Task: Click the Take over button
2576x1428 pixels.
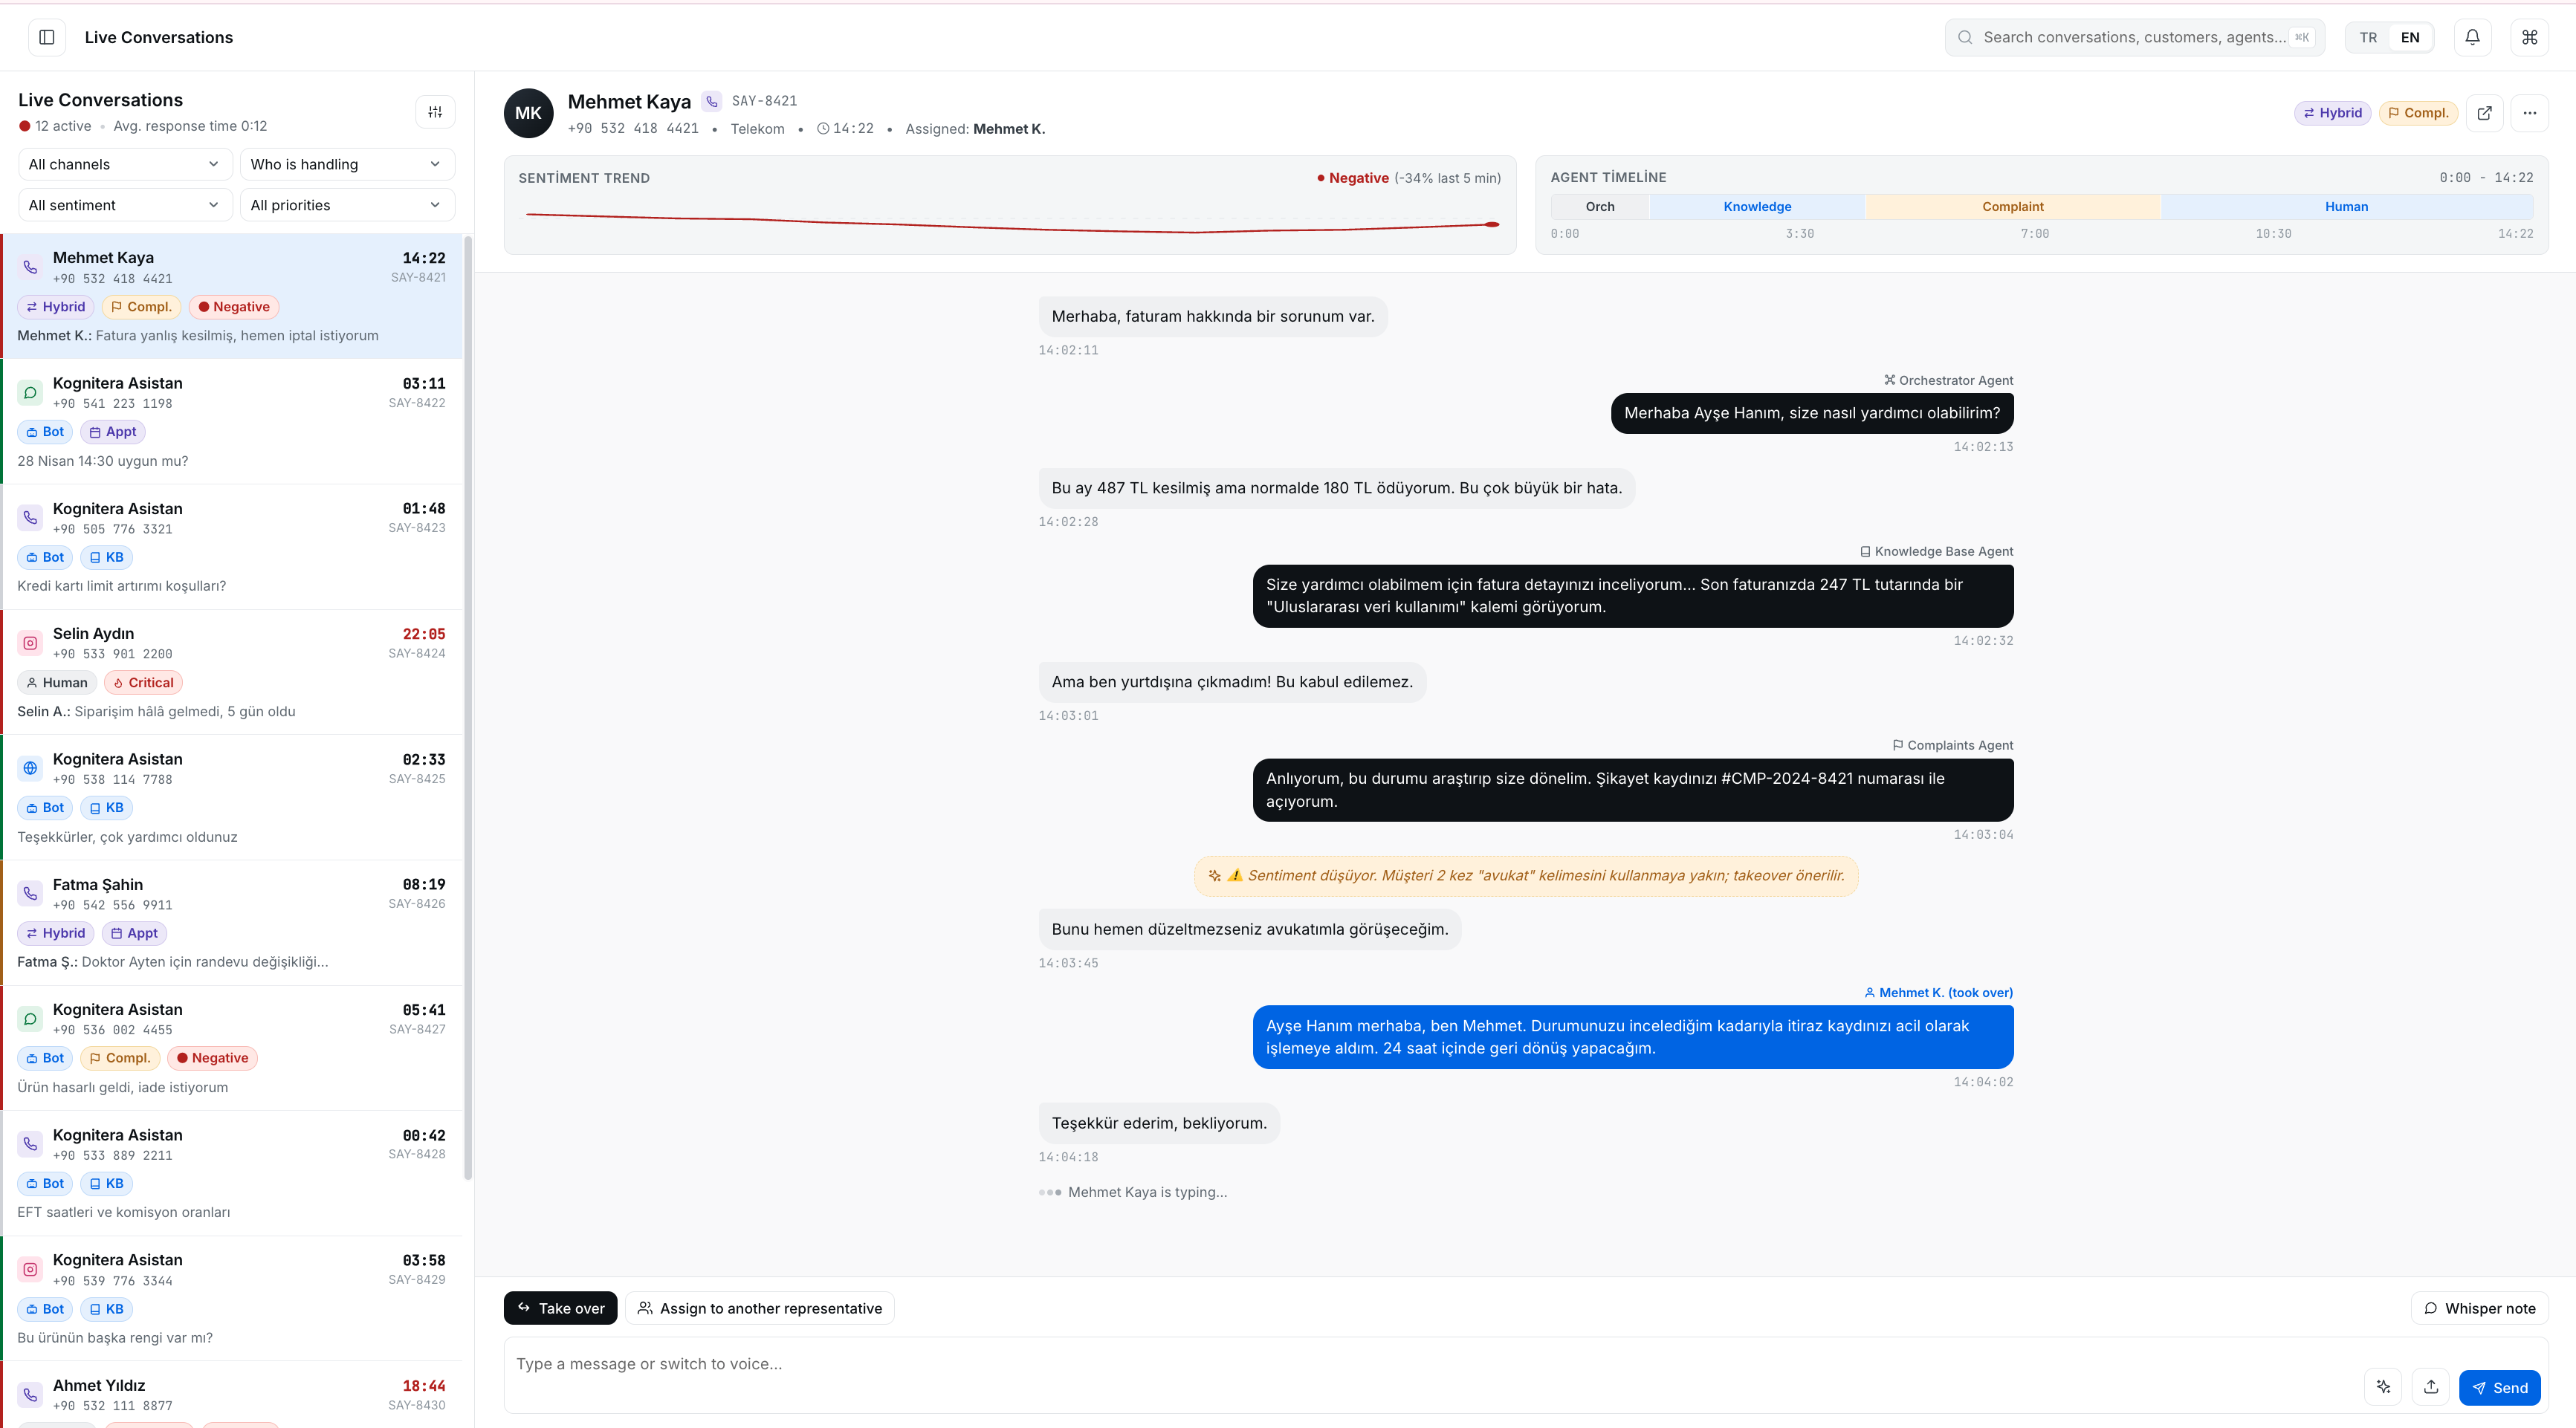Action: [561, 1308]
